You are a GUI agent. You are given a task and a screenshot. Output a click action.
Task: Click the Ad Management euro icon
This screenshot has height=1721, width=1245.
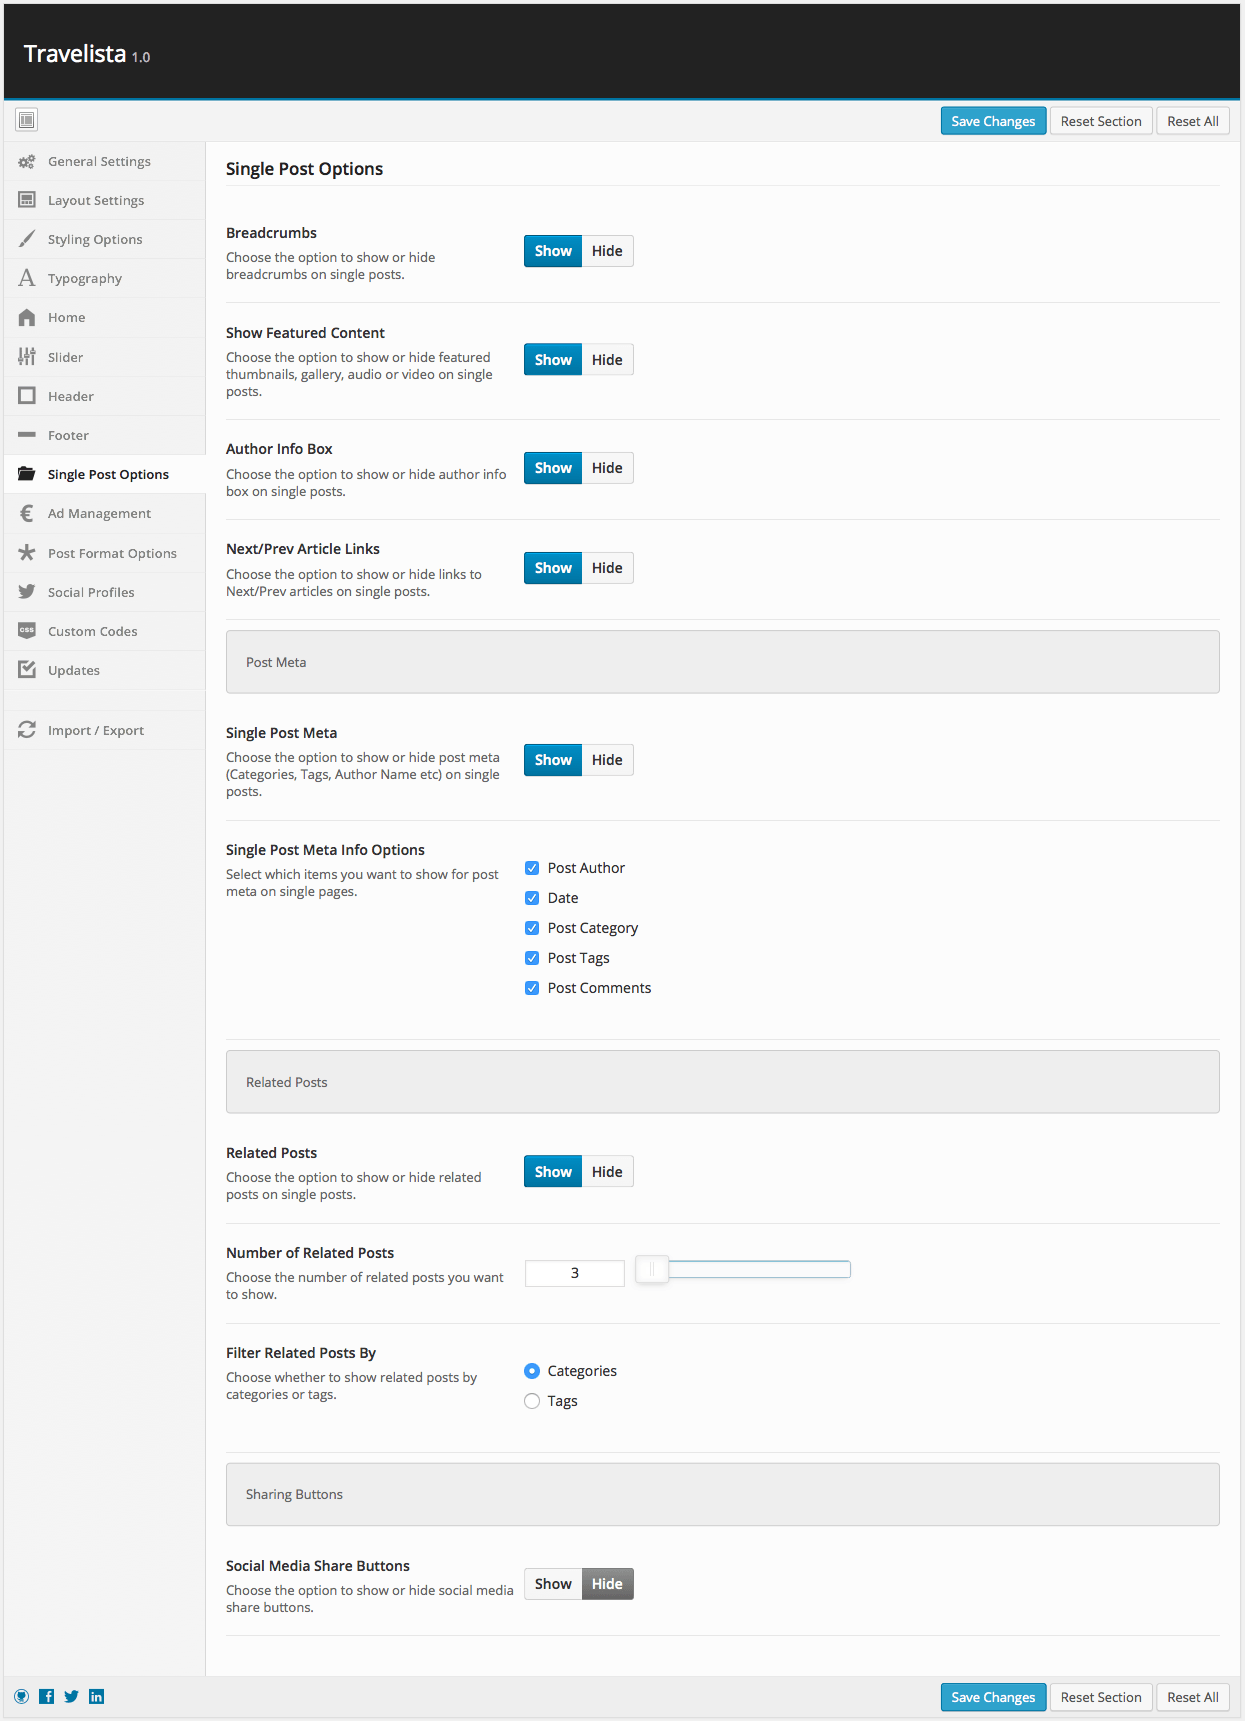tap(27, 513)
